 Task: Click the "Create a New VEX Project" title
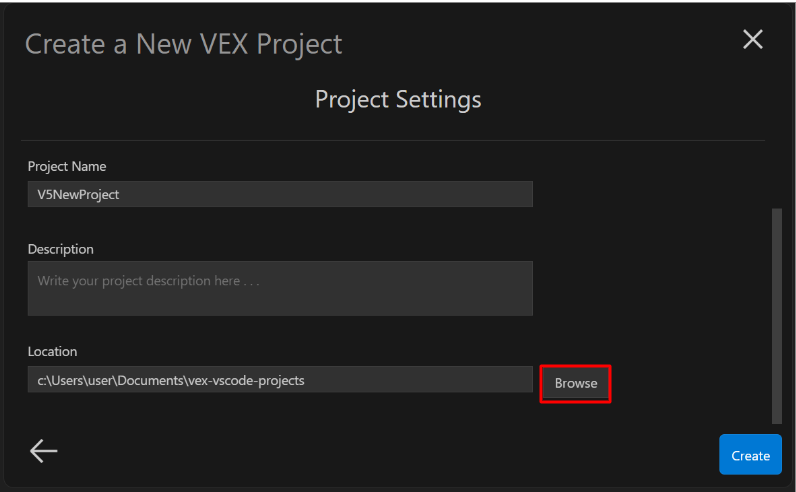tap(183, 44)
